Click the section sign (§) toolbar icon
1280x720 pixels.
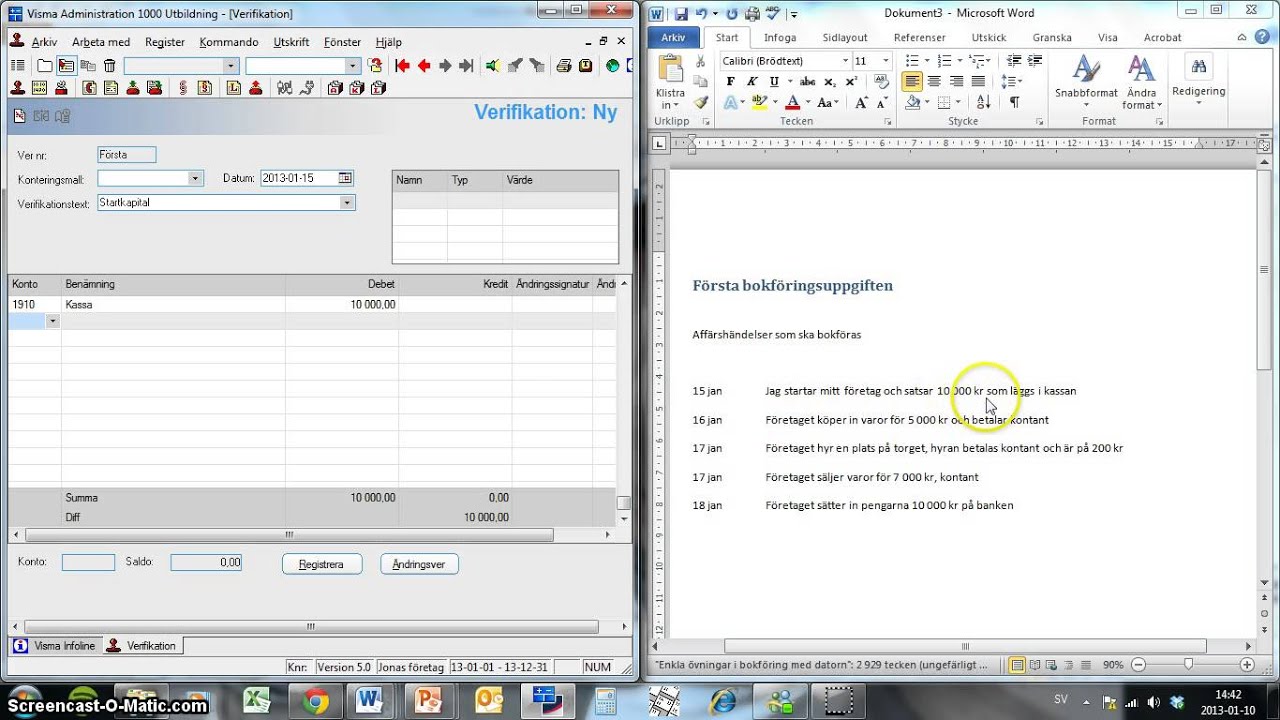184,88
